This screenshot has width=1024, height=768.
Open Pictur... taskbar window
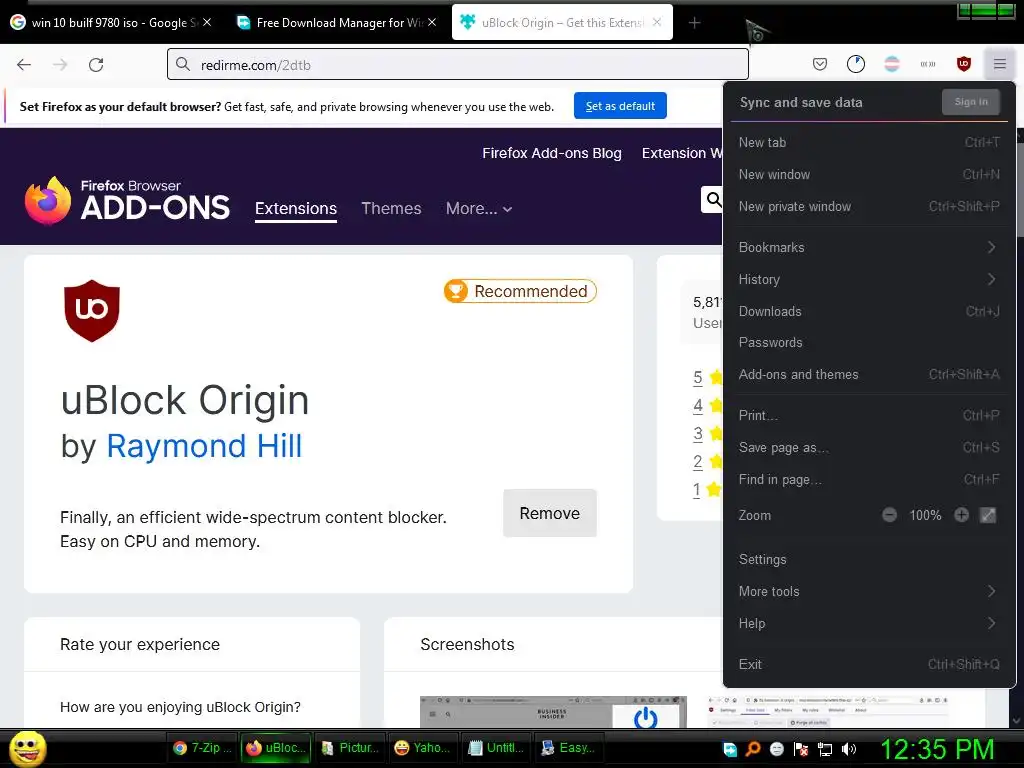click(351, 748)
